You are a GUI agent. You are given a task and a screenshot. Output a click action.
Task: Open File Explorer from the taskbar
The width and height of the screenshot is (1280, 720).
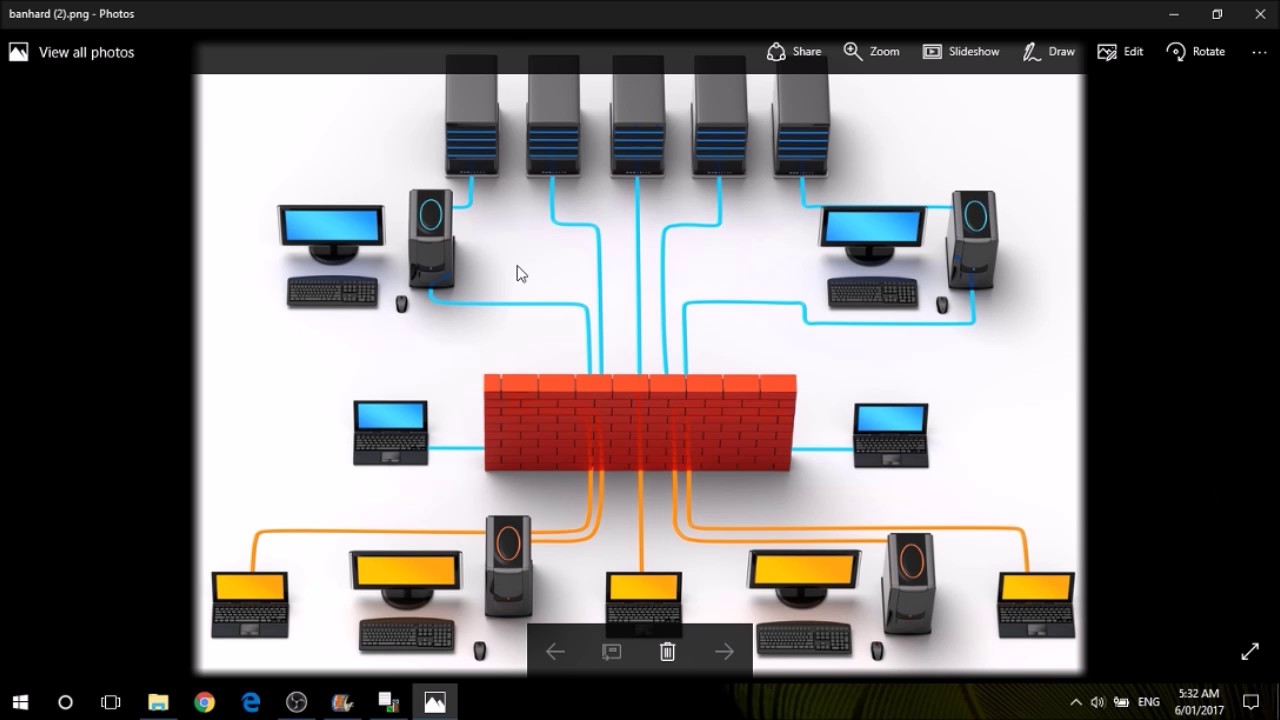click(x=158, y=702)
